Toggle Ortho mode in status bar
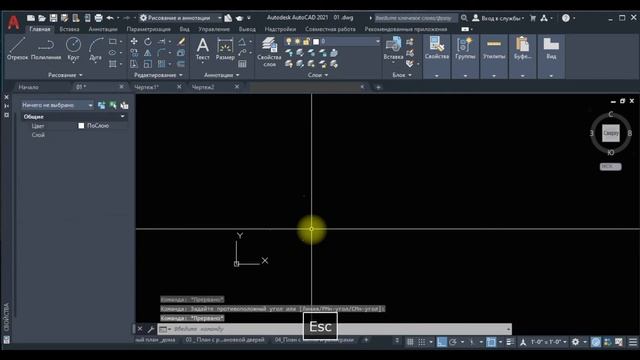The height and width of the screenshot is (360, 640). coord(441,342)
